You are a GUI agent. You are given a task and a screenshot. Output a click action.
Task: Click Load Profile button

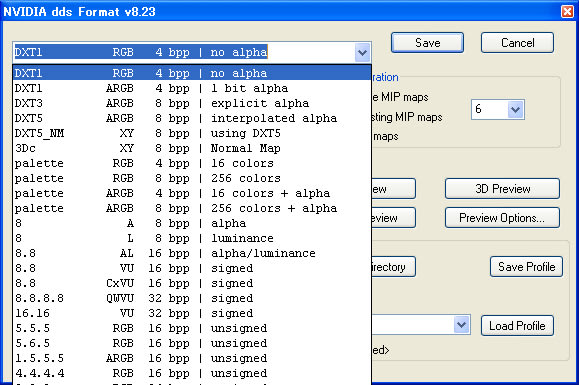[x=517, y=326]
